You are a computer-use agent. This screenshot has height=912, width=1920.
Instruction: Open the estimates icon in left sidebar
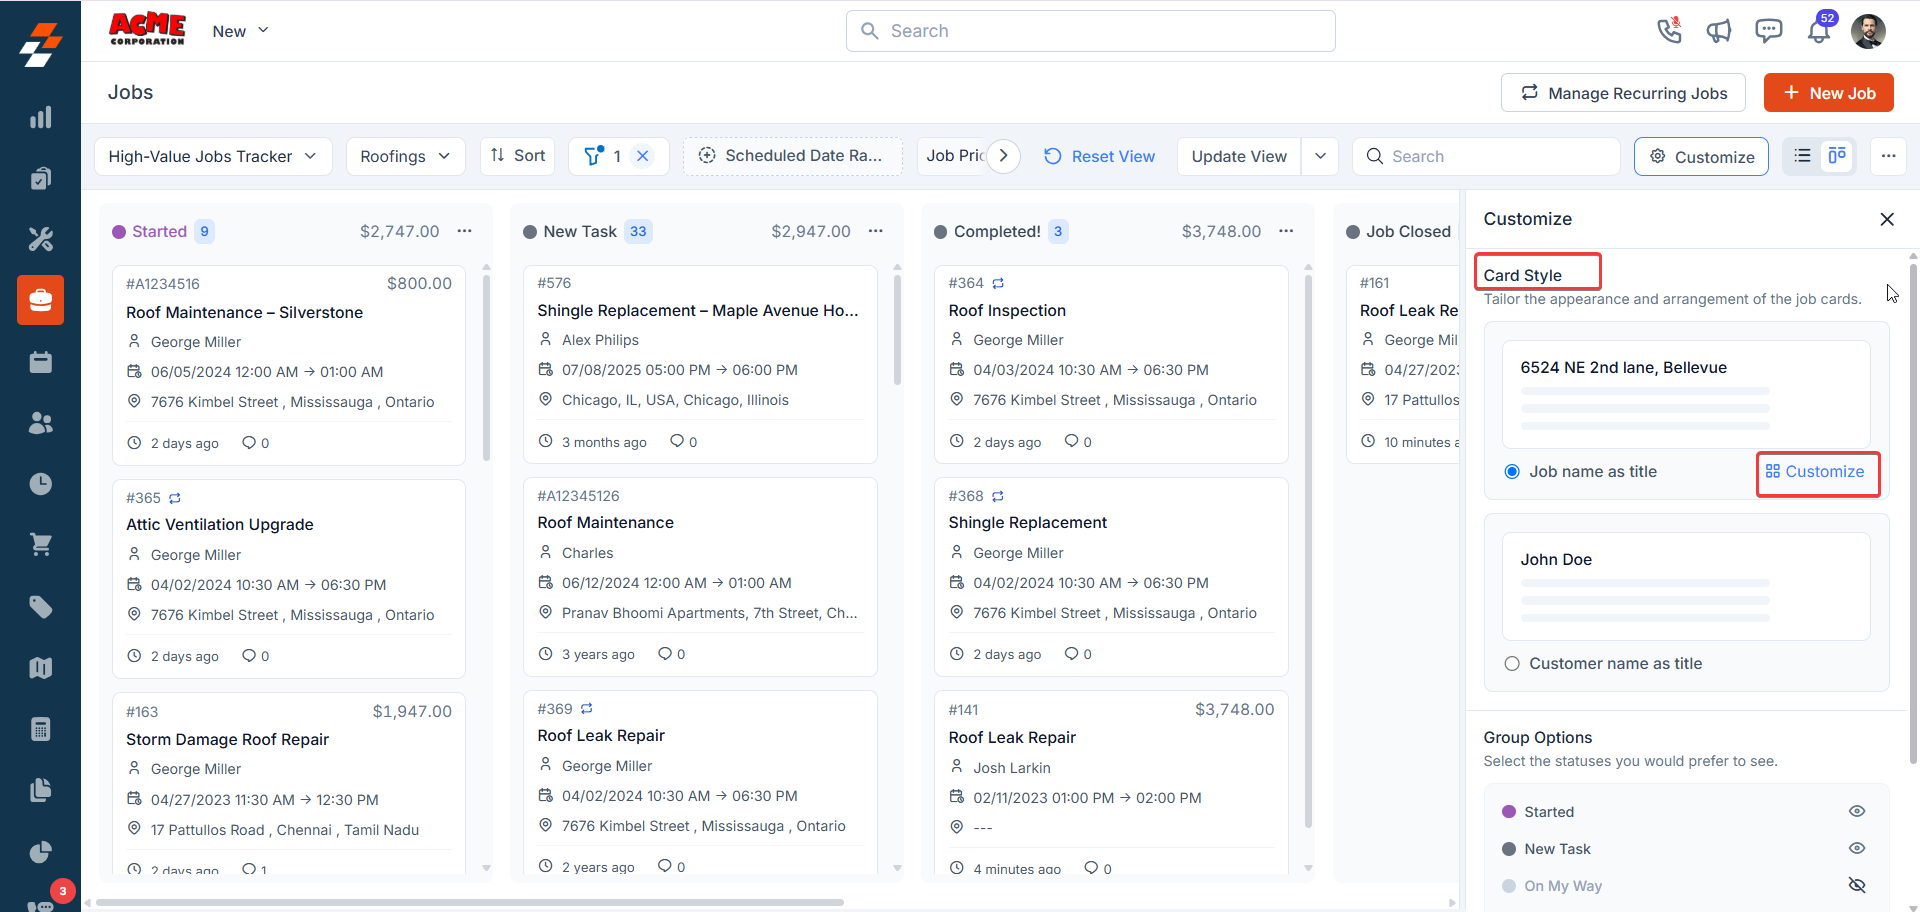40,178
